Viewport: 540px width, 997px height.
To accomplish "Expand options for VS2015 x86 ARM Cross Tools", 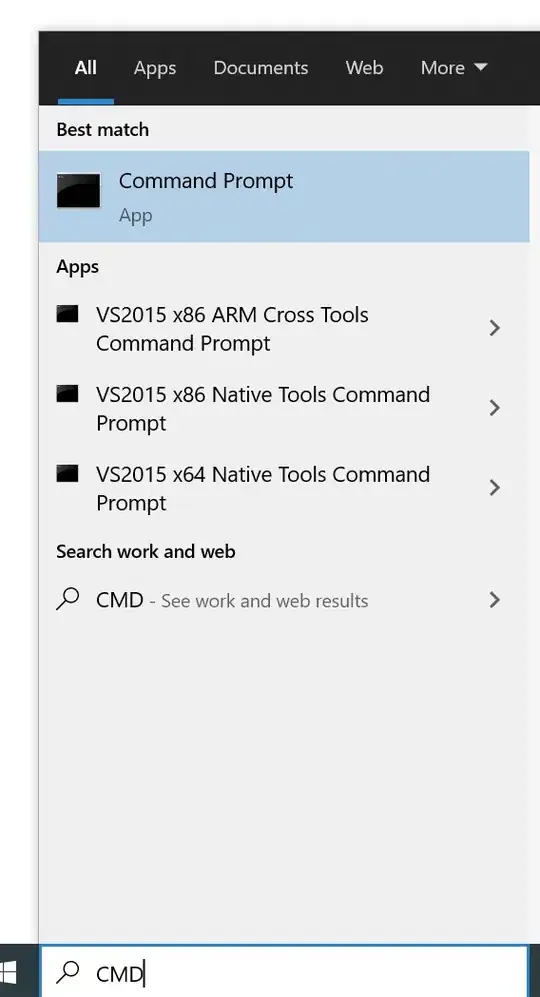I will point(494,328).
